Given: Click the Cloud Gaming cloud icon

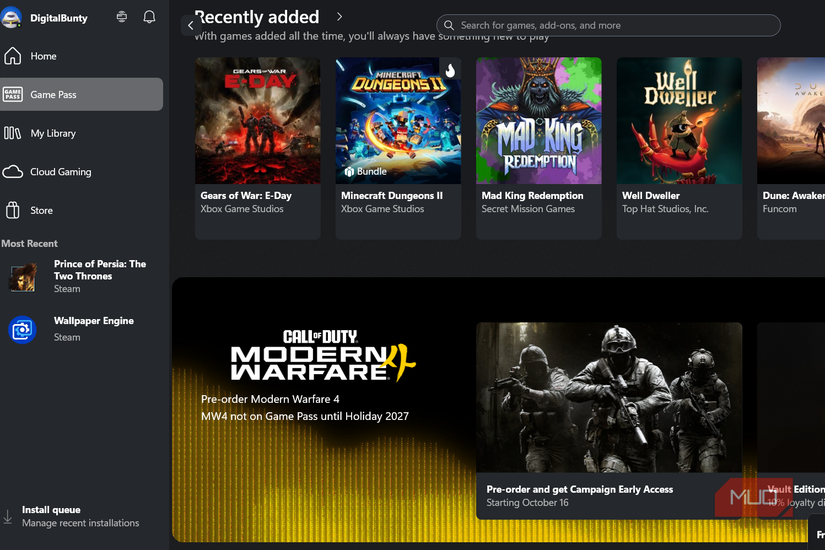Looking at the screenshot, I should pyautogui.click(x=13, y=172).
